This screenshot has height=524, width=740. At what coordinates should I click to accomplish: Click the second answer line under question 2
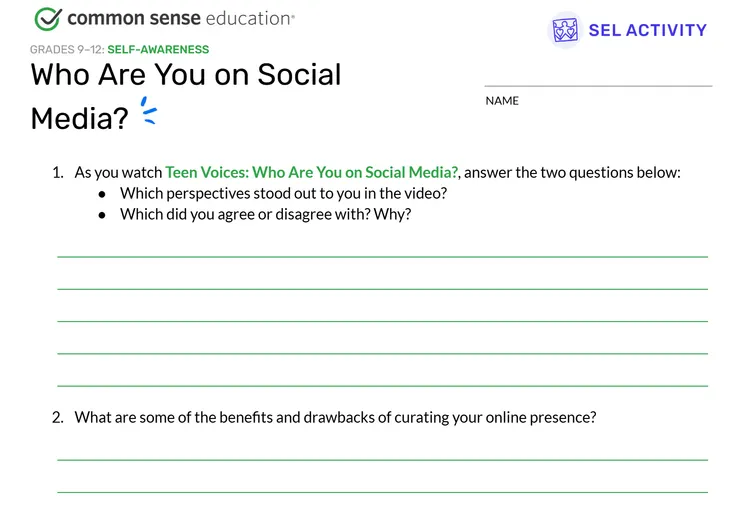click(x=382, y=491)
